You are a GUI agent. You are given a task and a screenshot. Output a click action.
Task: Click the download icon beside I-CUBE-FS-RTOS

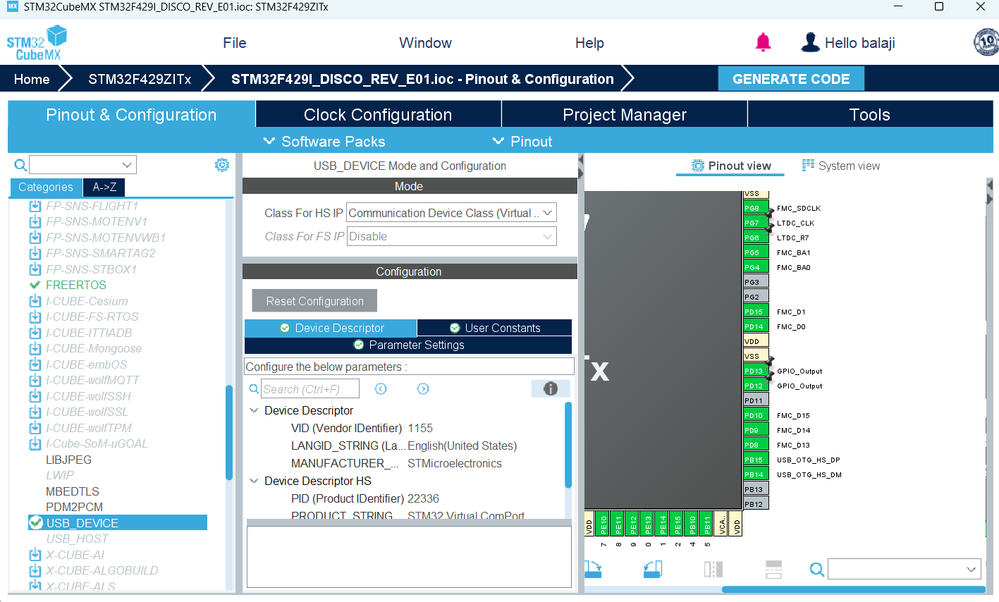pyautogui.click(x=35, y=317)
